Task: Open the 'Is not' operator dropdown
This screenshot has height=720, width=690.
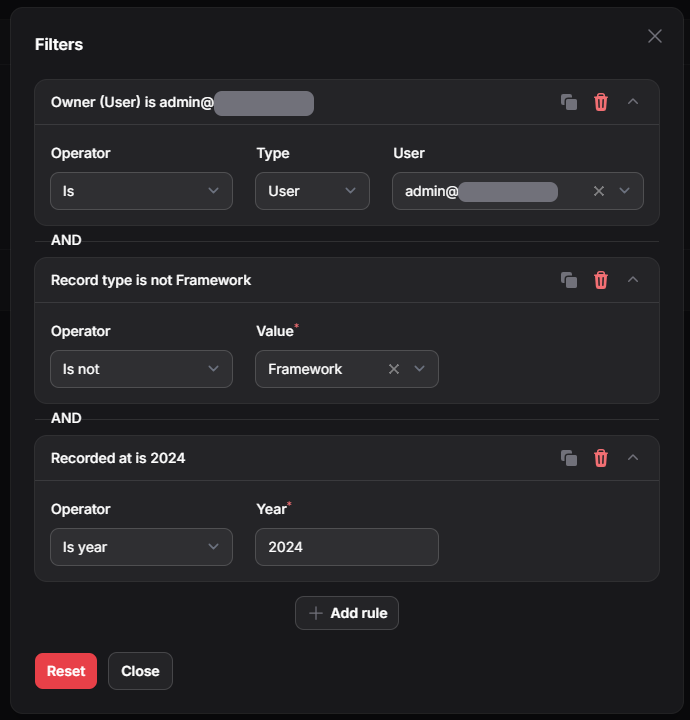Action: tap(141, 369)
